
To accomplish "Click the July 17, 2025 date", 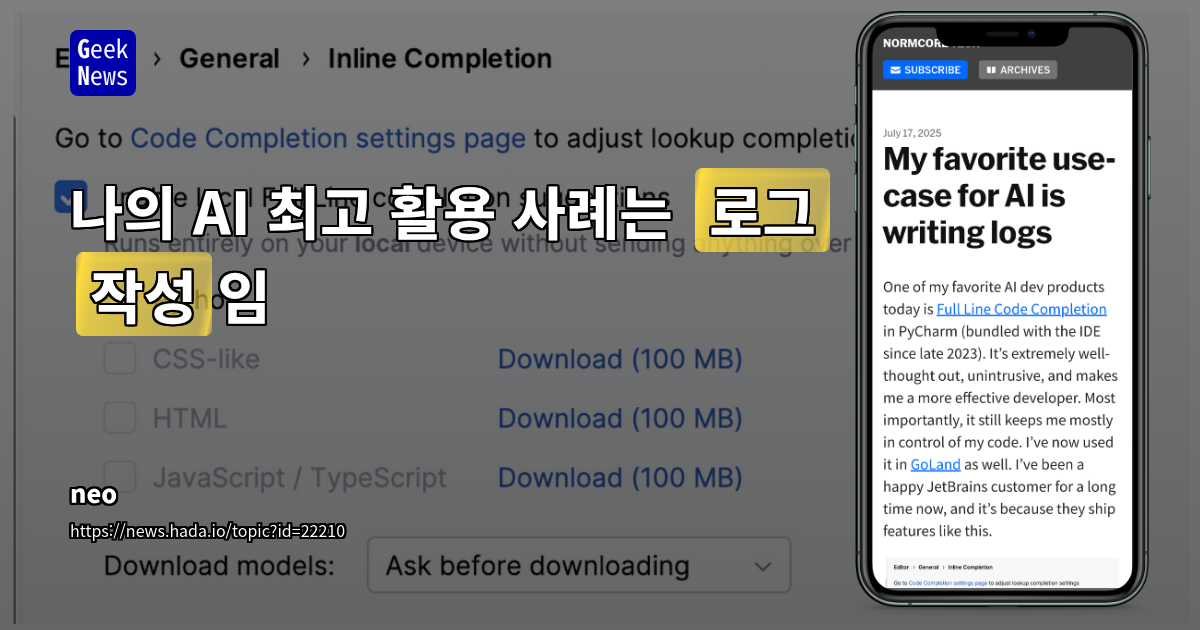I will 912,133.
